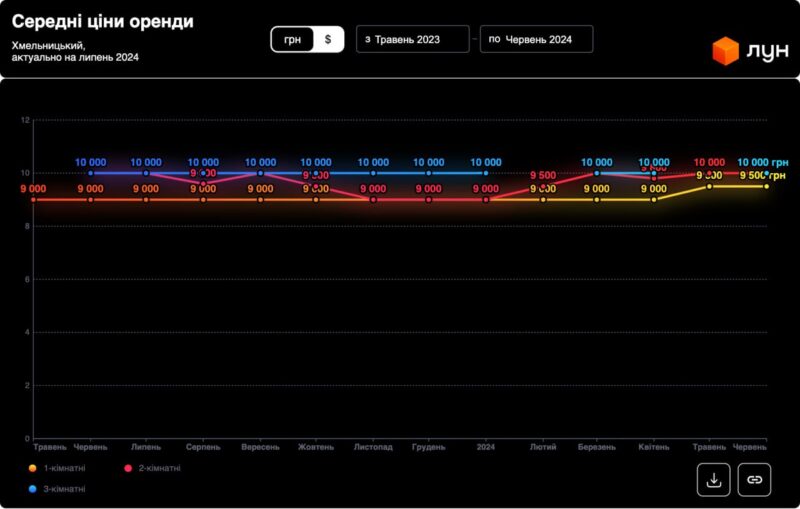Select the Серпень axis label
Viewport: 800px width, 509px height.
pyautogui.click(x=203, y=447)
